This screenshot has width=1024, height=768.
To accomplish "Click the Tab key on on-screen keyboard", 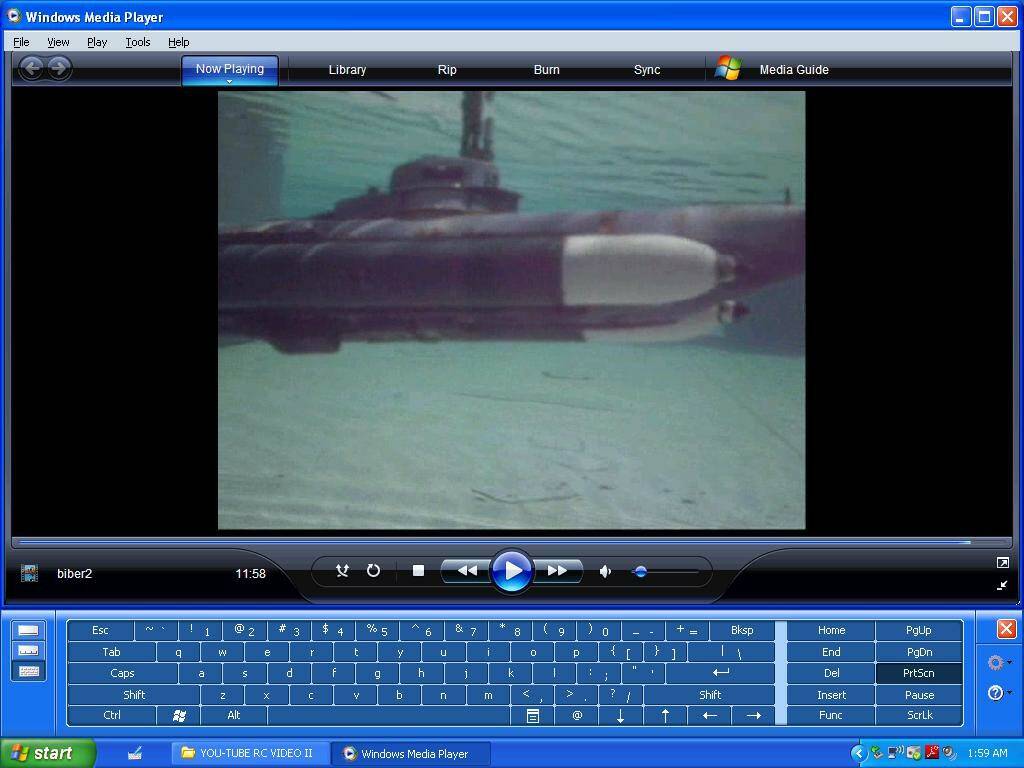I will (x=111, y=652).
